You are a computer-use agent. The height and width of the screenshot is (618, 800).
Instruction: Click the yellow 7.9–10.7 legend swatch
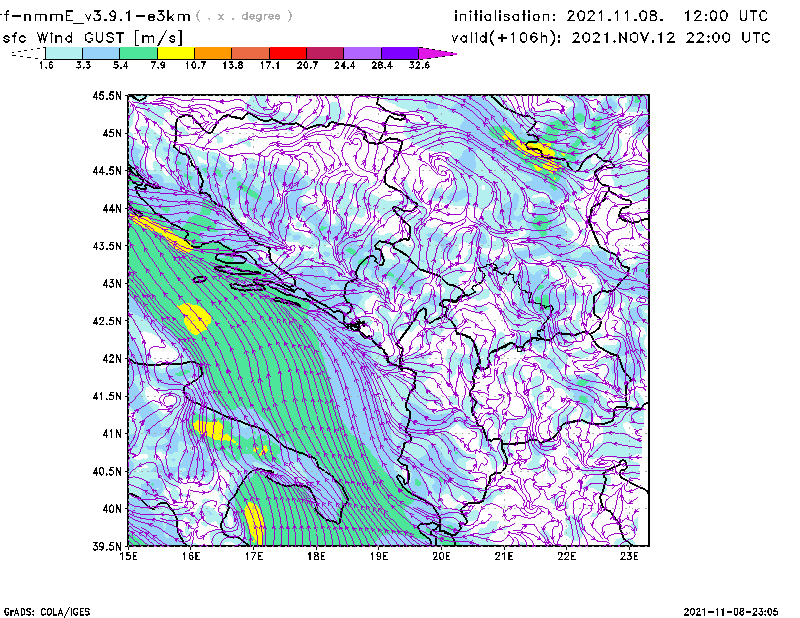click(176, 53)
